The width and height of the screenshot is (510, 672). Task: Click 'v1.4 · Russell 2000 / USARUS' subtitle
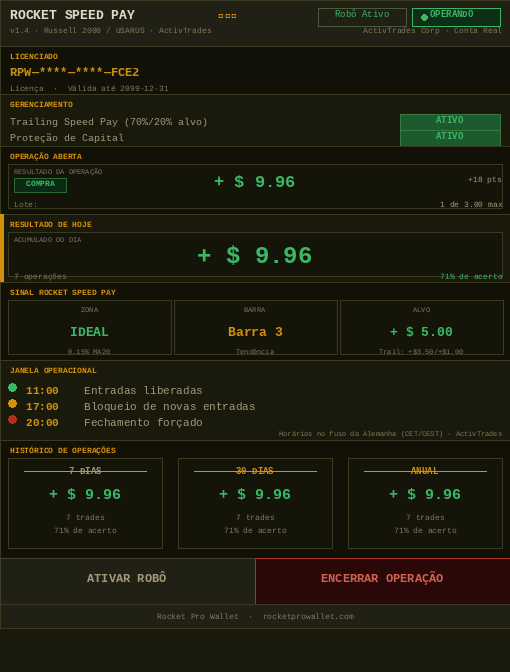click(x=77, y=30)
